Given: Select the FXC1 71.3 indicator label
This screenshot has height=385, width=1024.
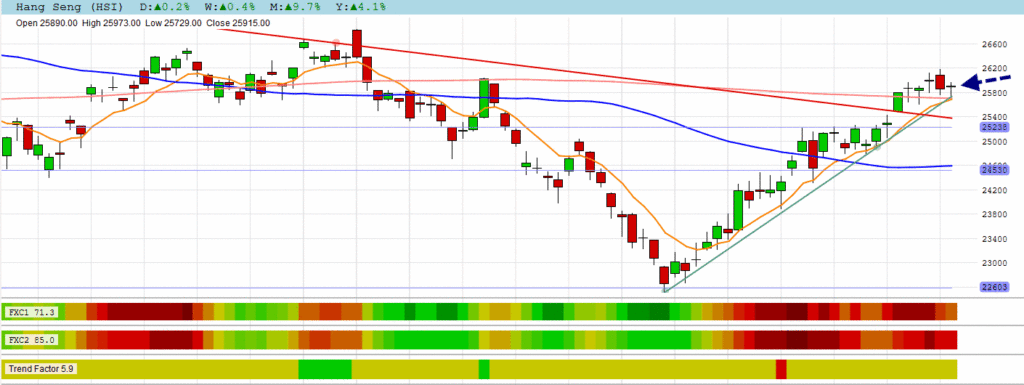Looking at the screenshot, I should (x=31, y=313).
